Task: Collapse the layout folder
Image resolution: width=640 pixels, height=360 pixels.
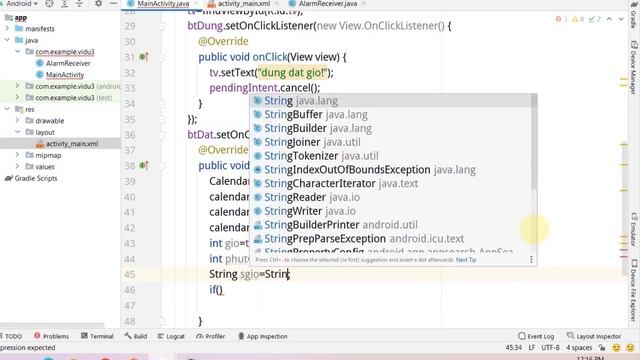Action: click(18, 132)
